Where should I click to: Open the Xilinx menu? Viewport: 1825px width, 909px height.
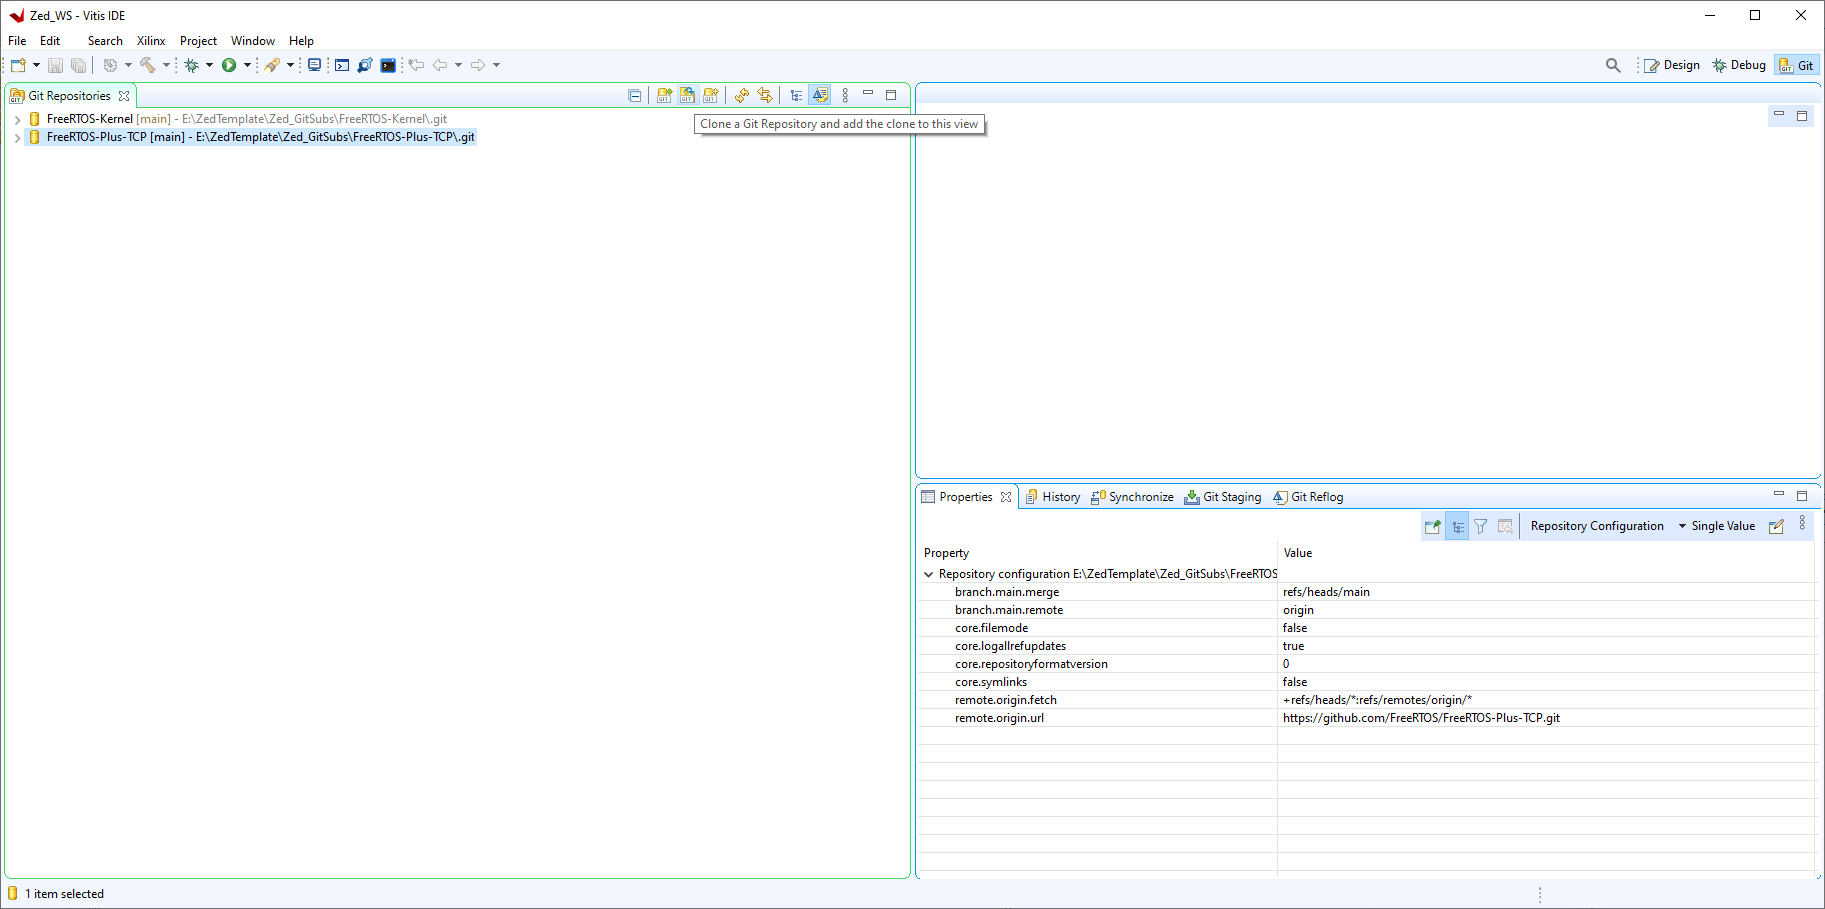click(x=151, y=41)
